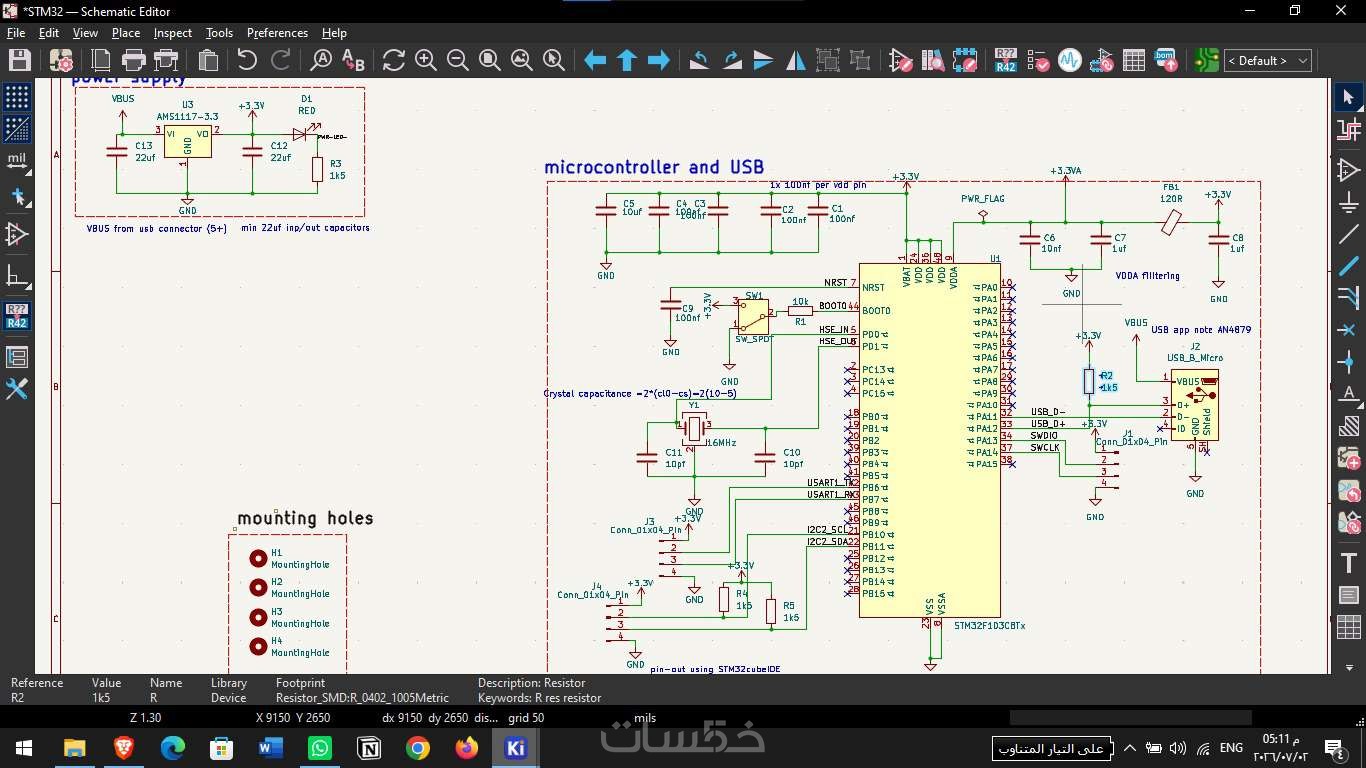Zoom to fit the page

tap(490, 60)
